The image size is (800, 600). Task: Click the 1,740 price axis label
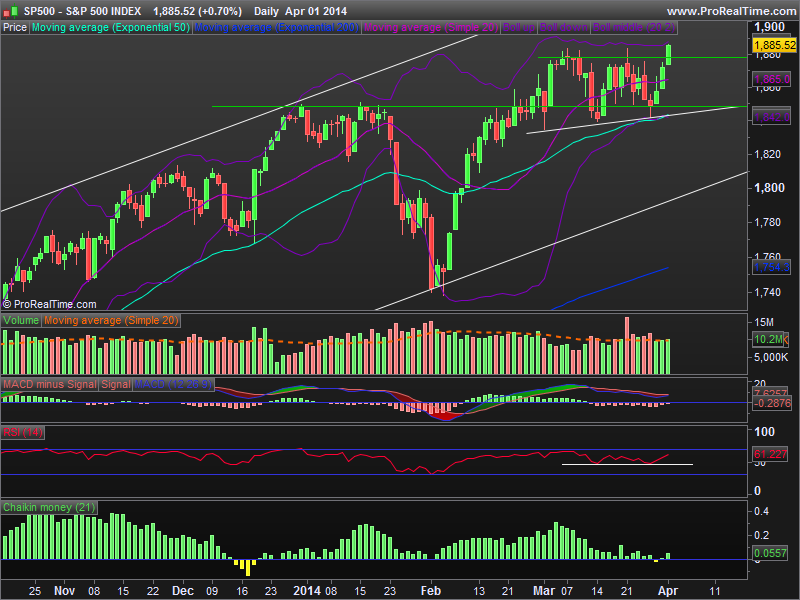tap(767, 292)
